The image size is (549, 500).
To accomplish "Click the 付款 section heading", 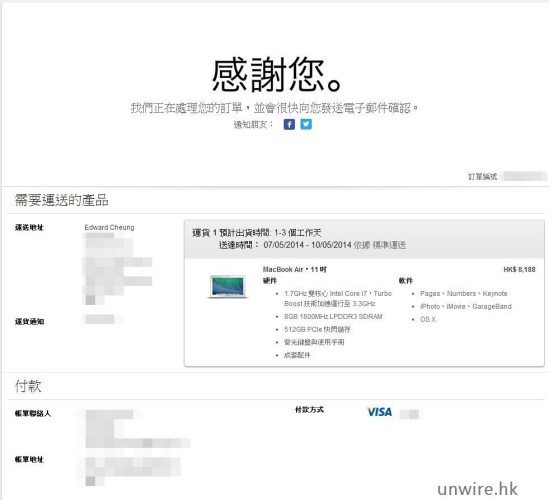I will [x=28, y=386].
